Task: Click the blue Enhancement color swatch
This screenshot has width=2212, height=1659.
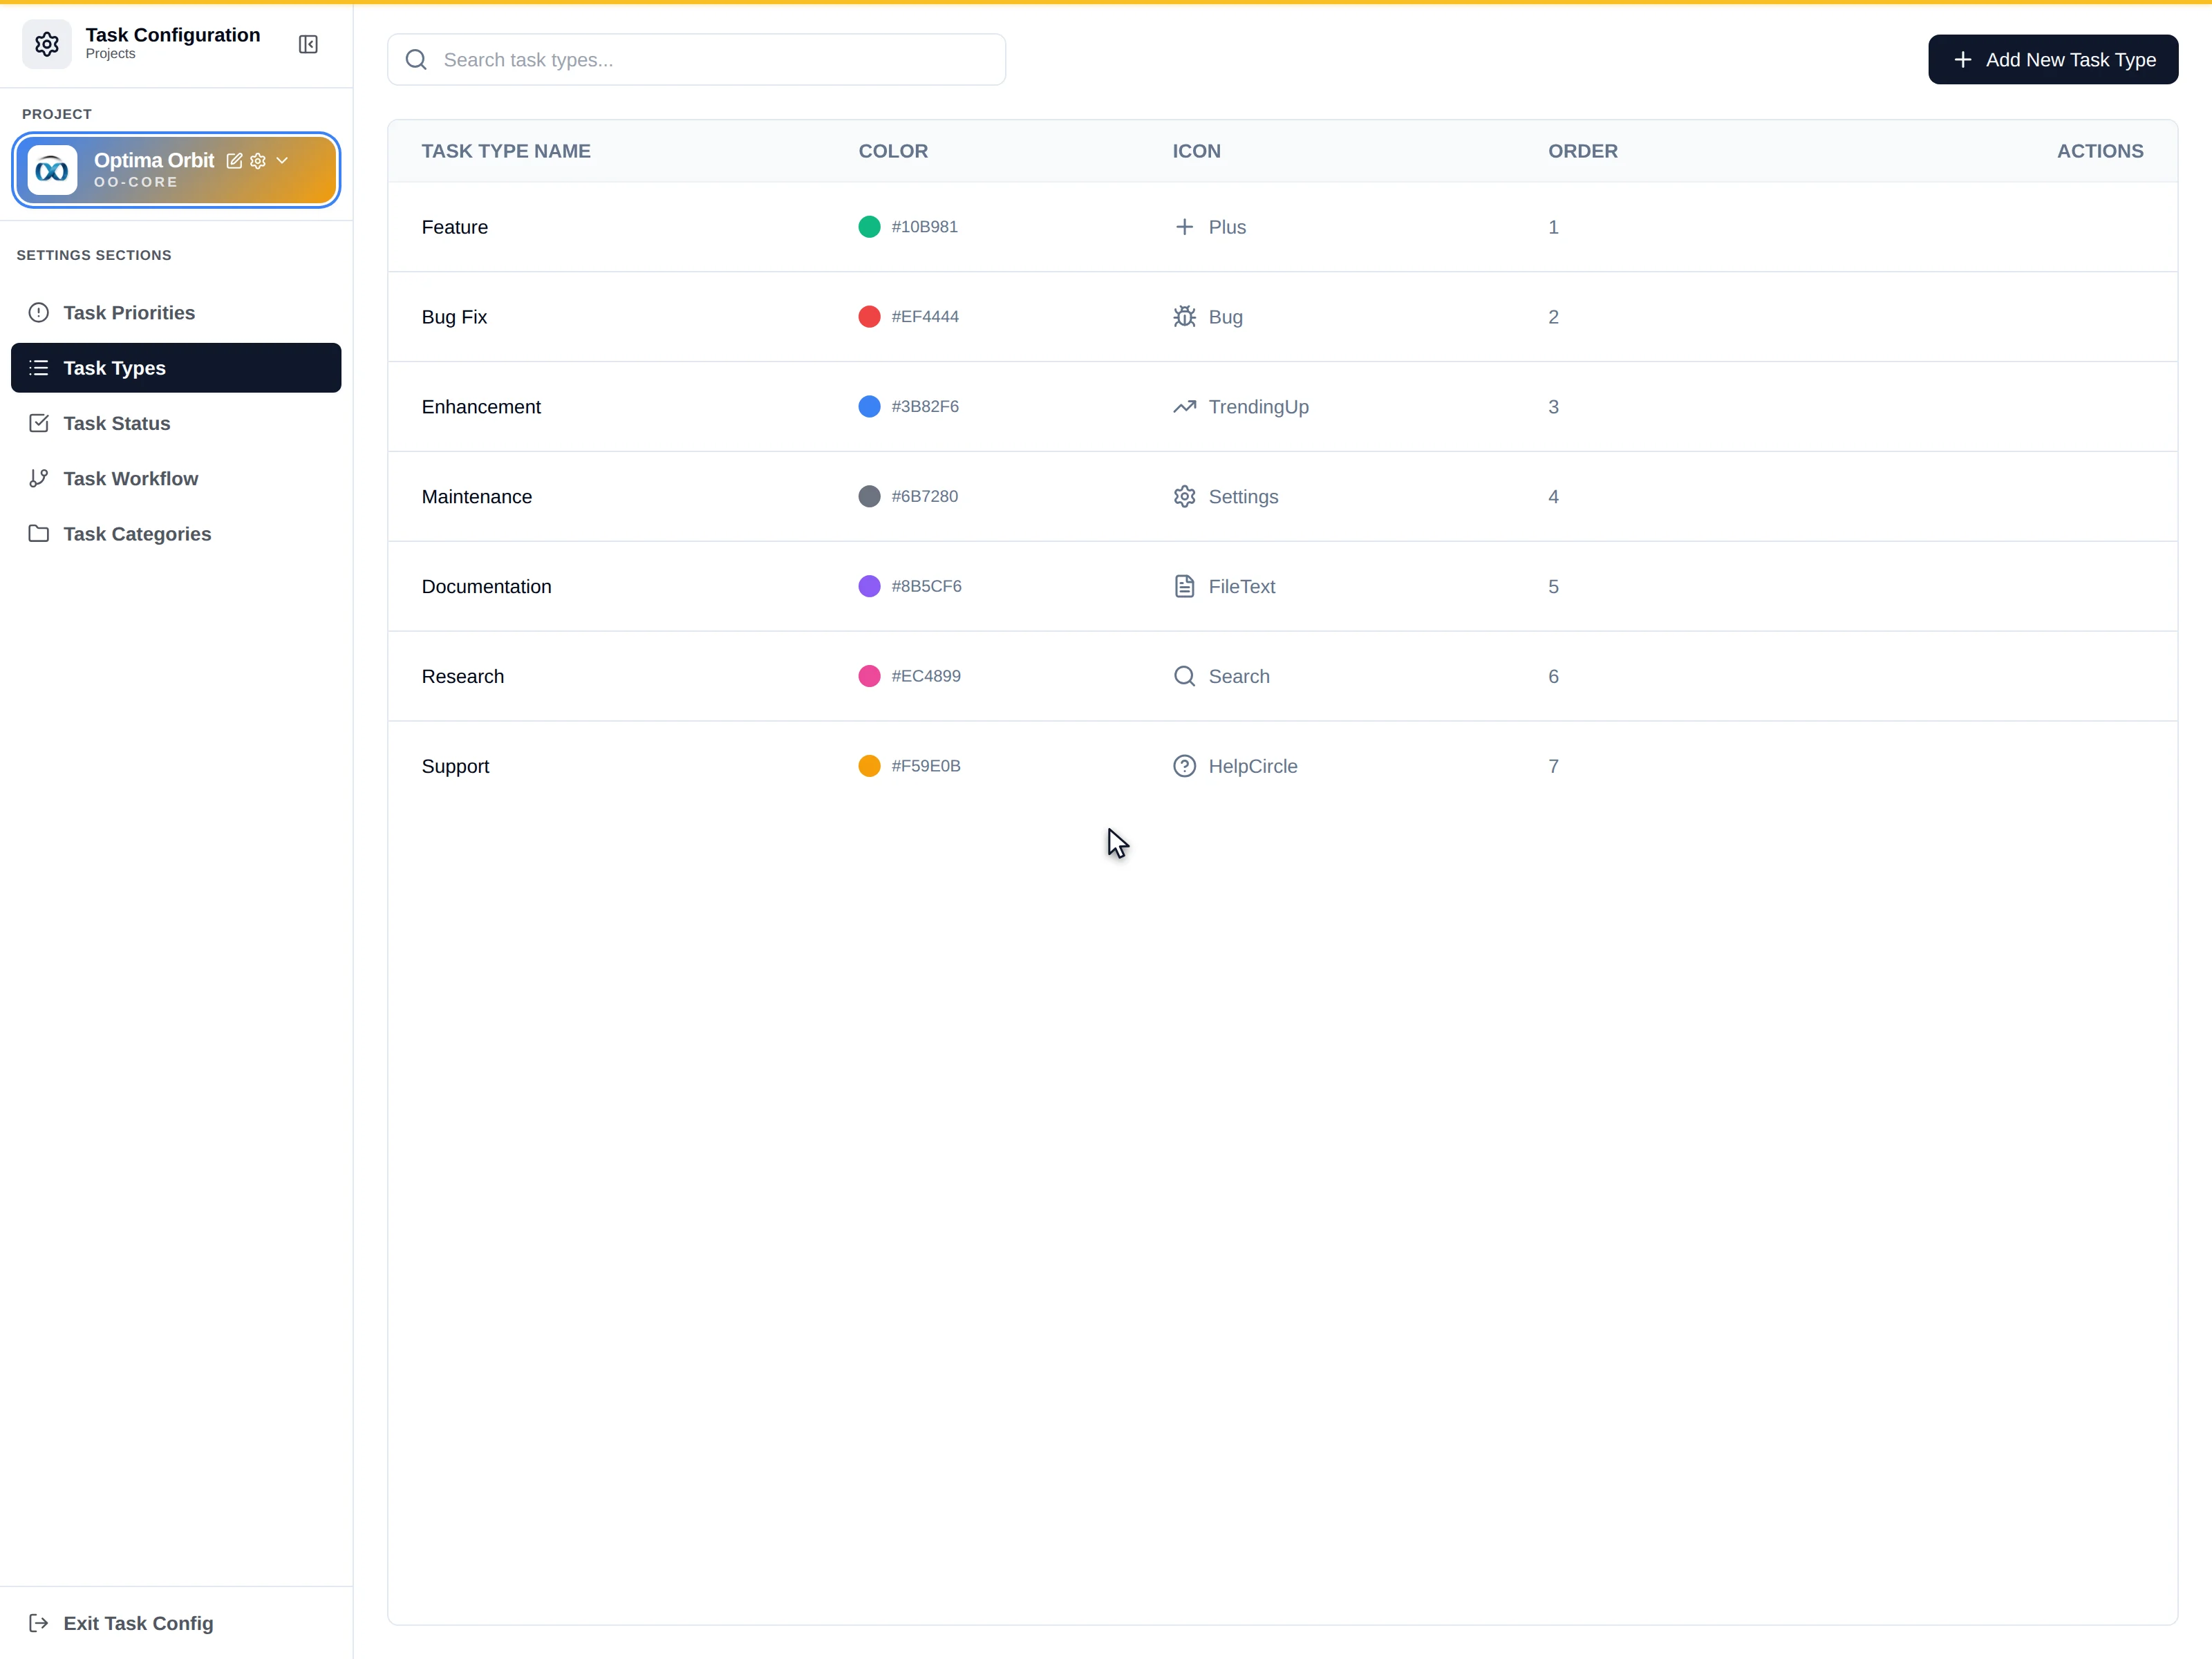Action: [x=869, y=407]
